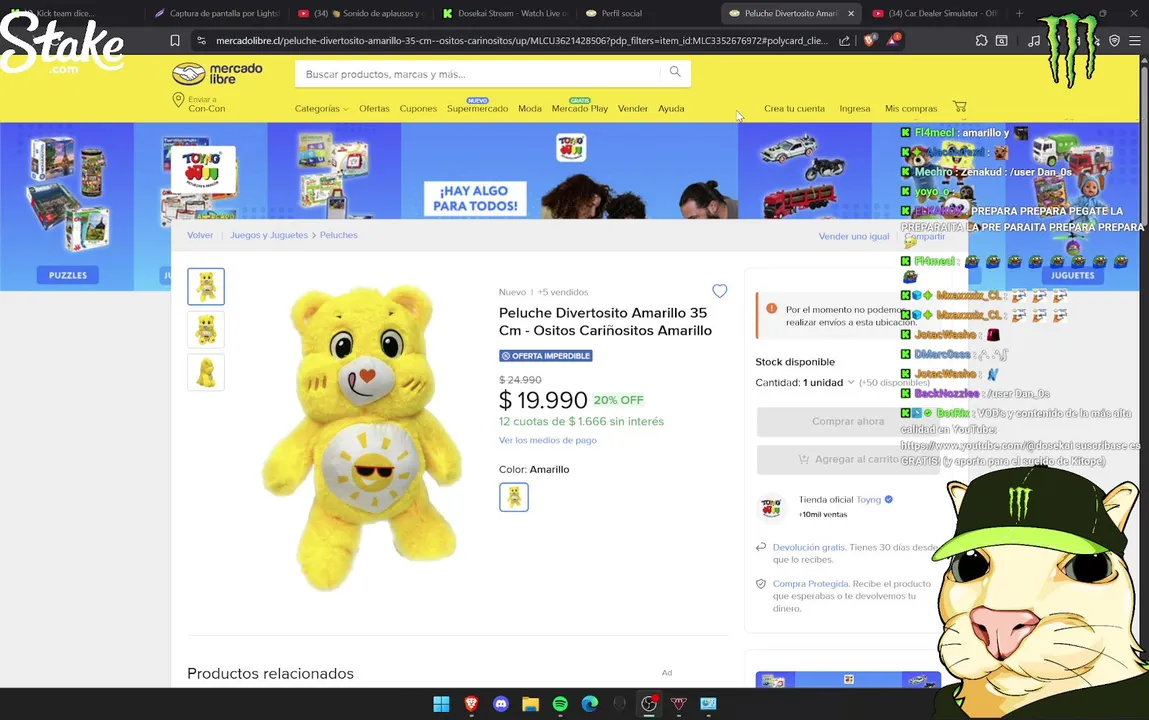Open Brave browser from taskbar
The image size is (1149, 720).
coord(471,704)
